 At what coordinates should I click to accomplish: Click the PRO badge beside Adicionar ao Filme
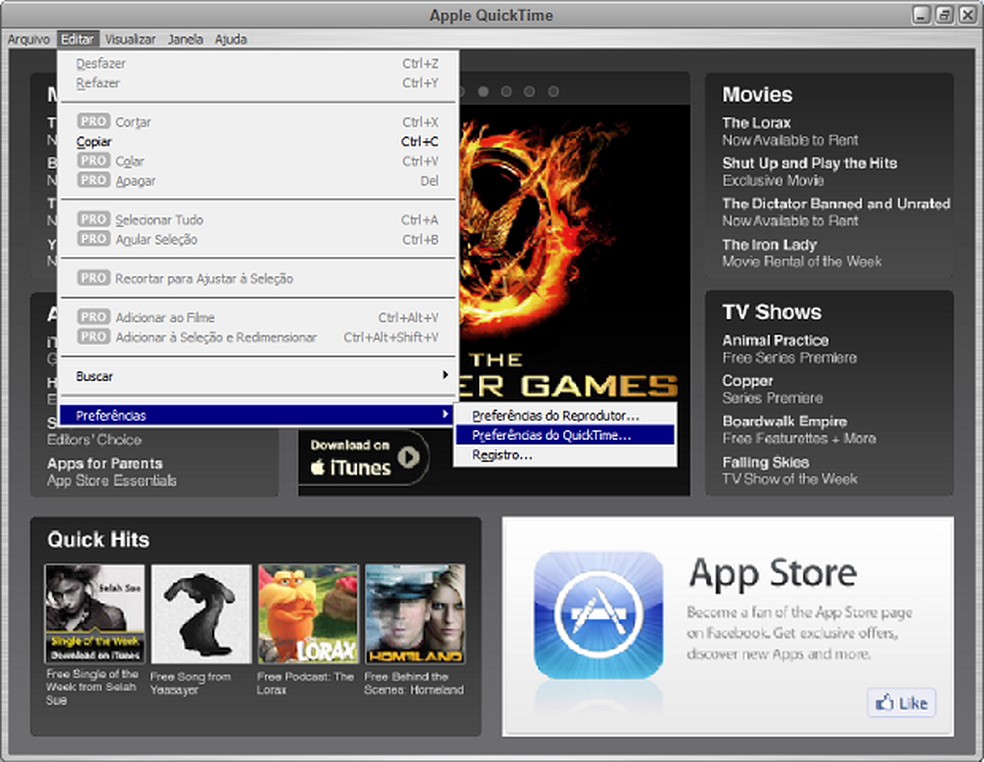pos(94,317)
